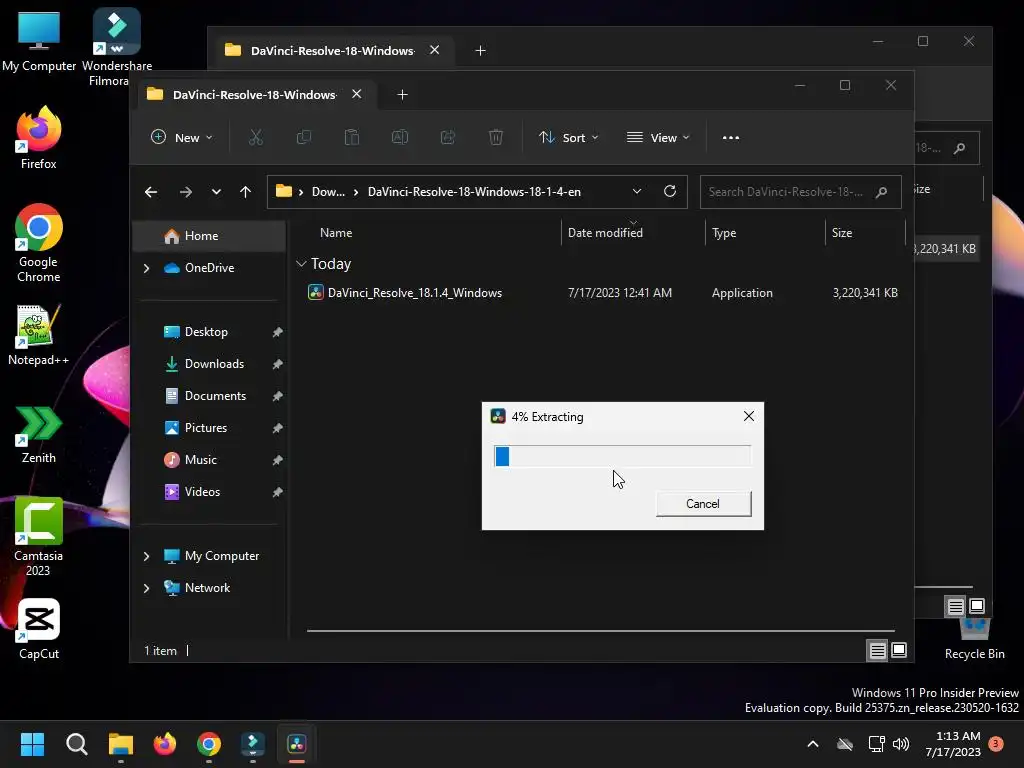Click the DaVinci-Resolve-18-Windows-18-1-4-en breadcrumb

(x=474, y=192)
